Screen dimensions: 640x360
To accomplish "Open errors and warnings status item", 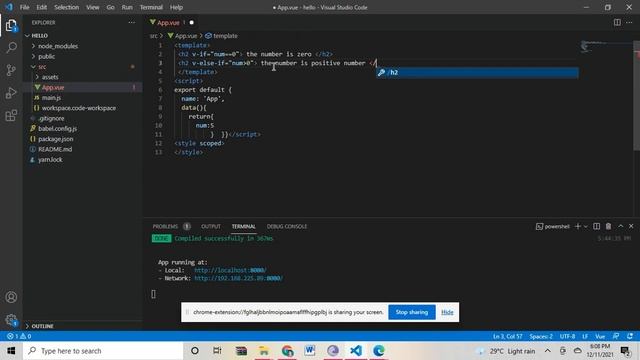I will click(19, 336).
